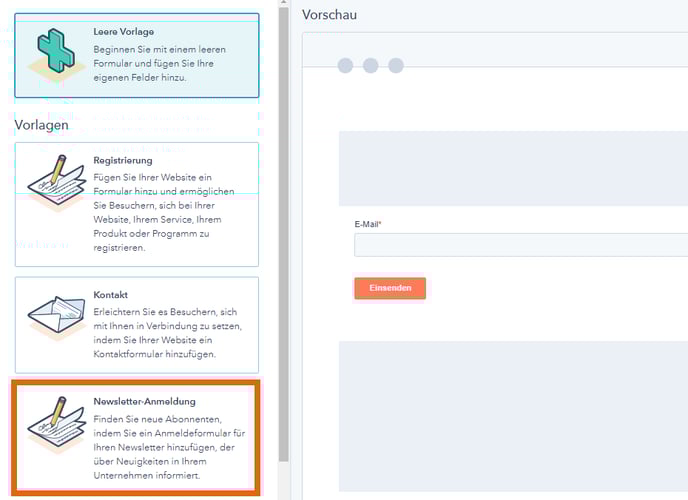This screenshot has height=500, width=688.
Task: Pick the Kontakt template card
Action: pyautogui.click(x=137, y=325)
